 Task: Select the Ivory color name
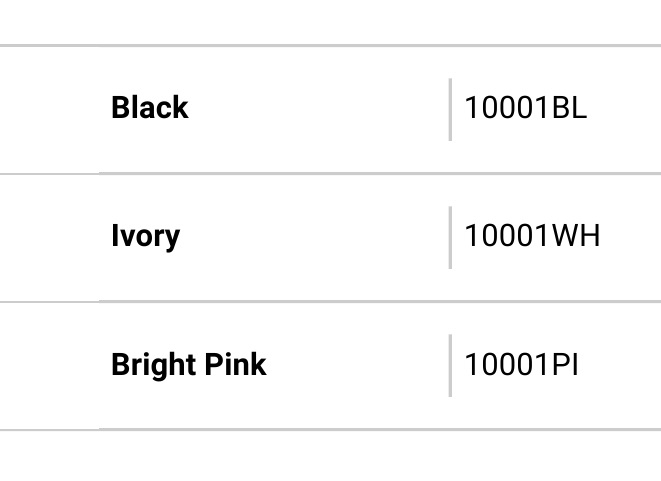click(145, 237)
